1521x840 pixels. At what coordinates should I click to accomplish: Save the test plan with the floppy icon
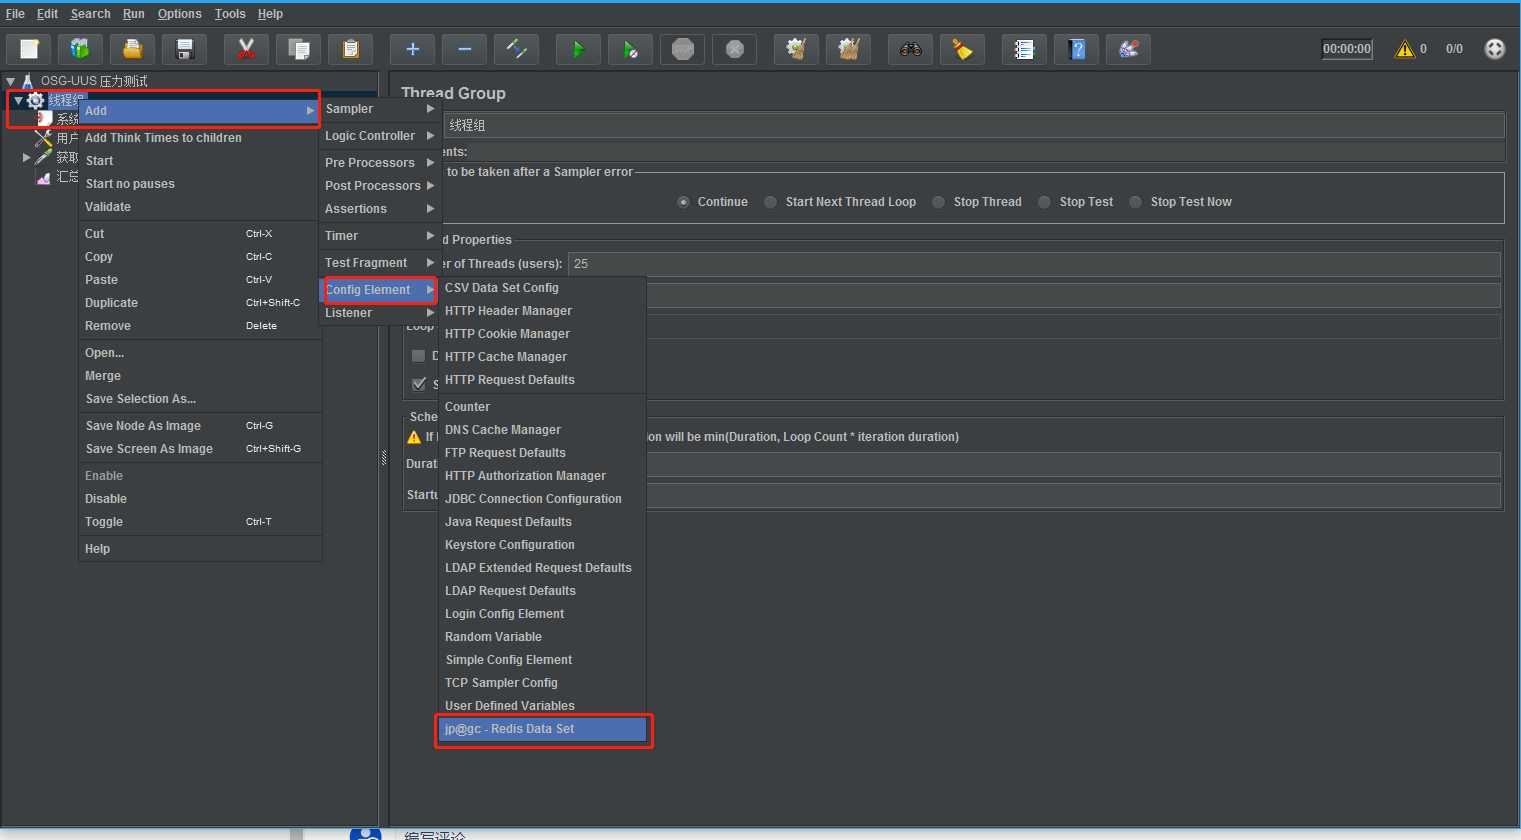coord(184,49)
